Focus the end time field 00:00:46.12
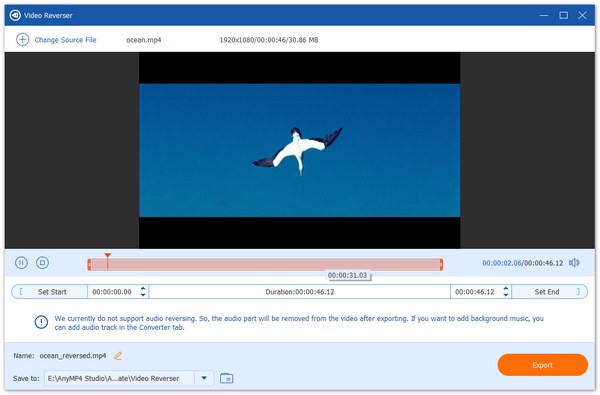The height and width of the screenshot is (395, 600). tap(475, 292)
